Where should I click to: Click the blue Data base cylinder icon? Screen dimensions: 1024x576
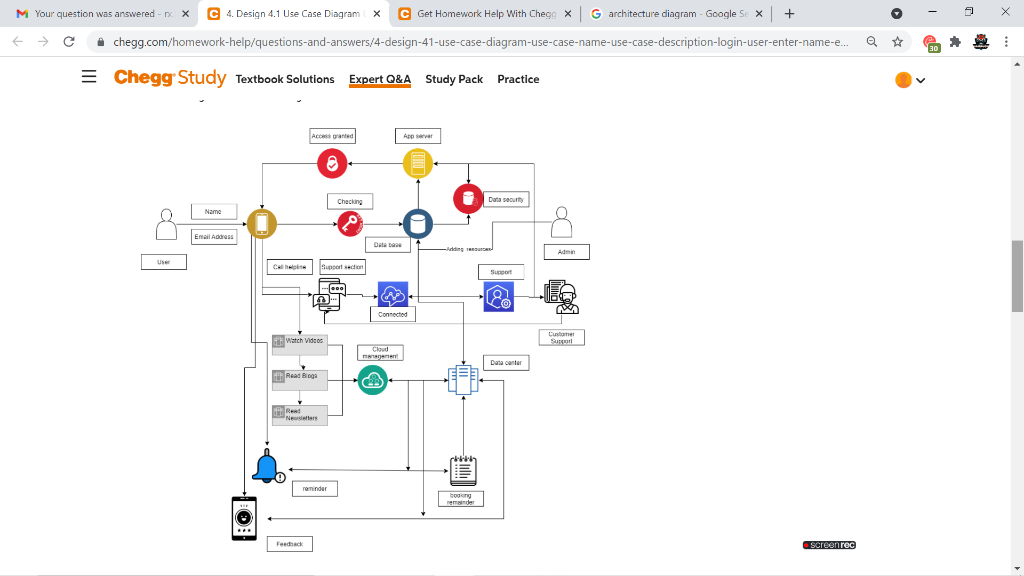[417, 223]
